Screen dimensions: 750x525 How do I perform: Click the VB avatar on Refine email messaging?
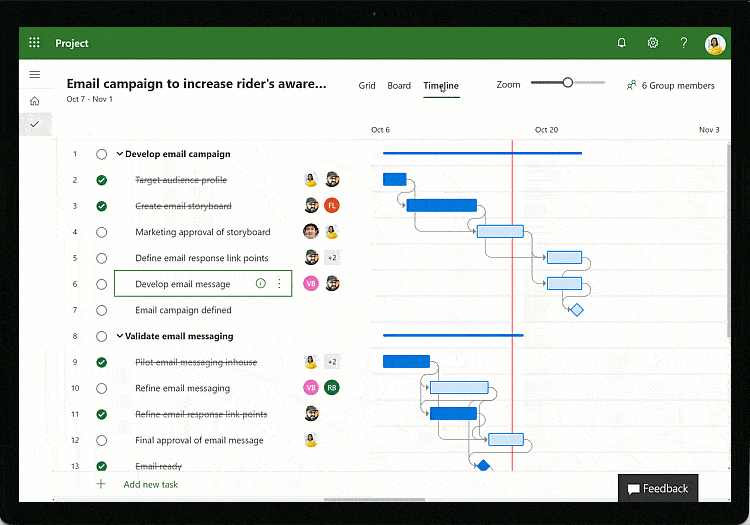click(311, 388)
